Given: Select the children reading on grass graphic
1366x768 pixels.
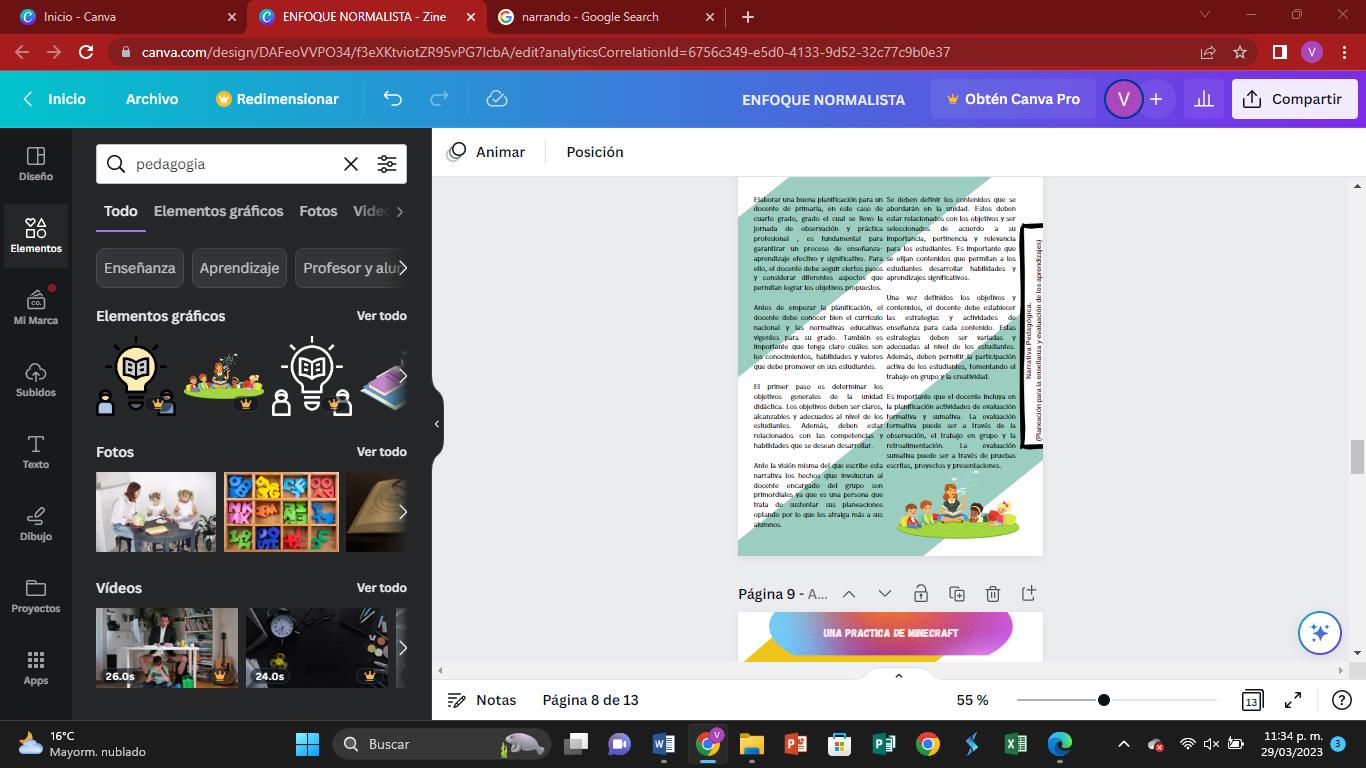Looking at the screenshot, I should pyautogui.click(x=224, y=376).
